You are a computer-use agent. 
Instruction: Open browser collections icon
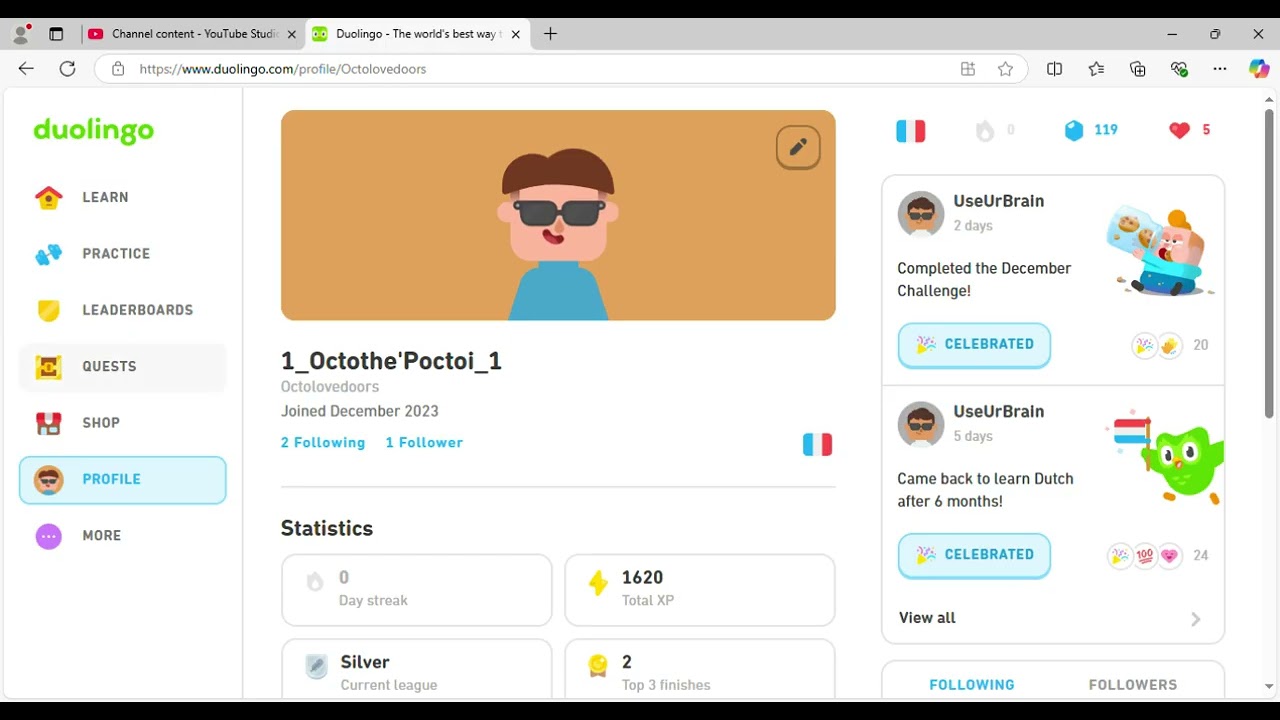pos(1137,69)
